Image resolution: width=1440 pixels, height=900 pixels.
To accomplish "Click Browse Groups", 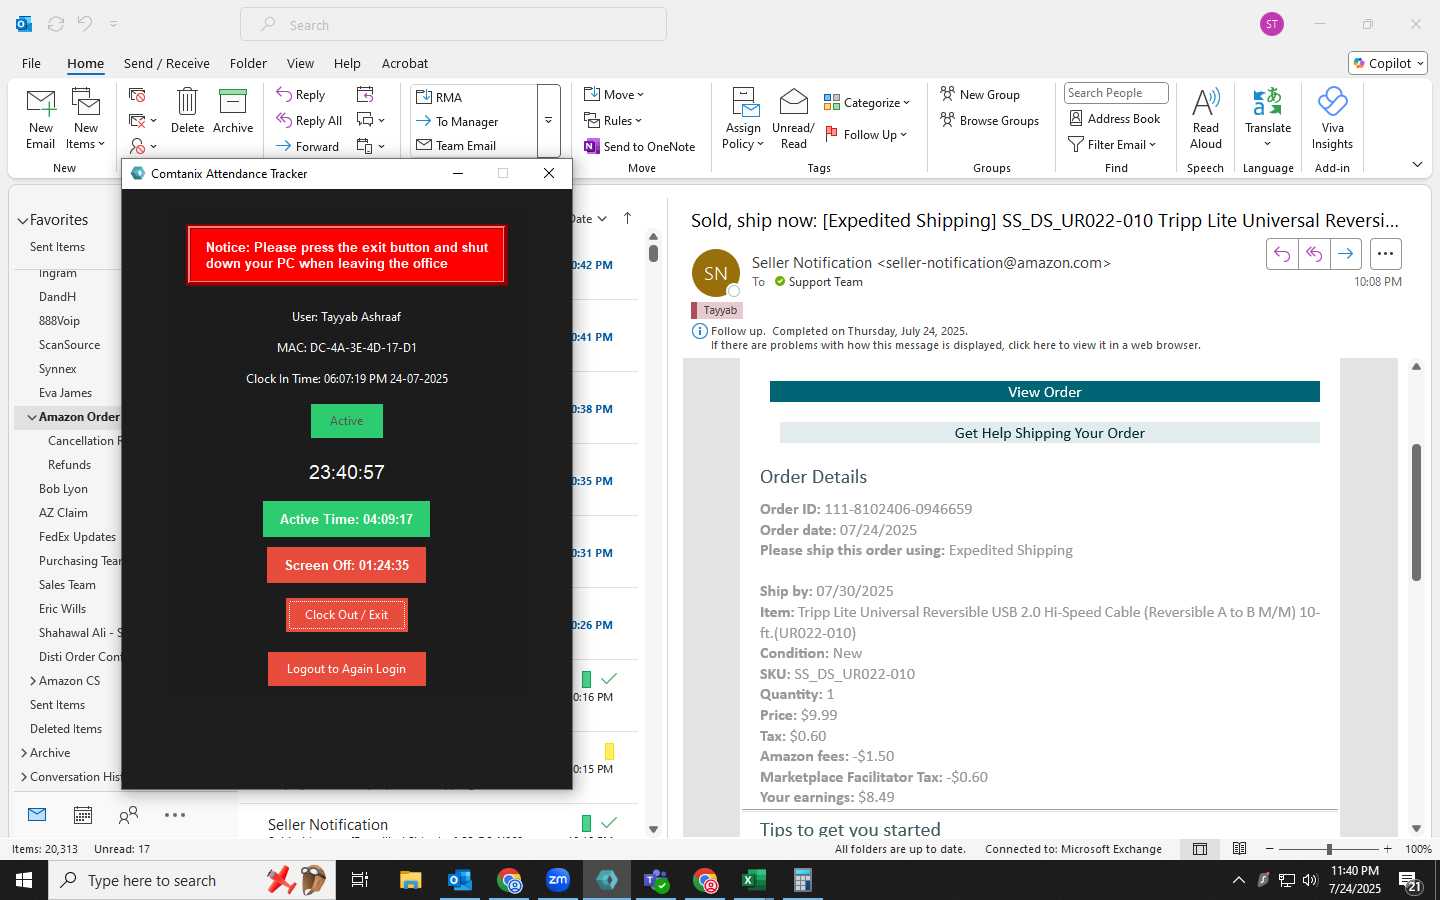I will [989, 120].
